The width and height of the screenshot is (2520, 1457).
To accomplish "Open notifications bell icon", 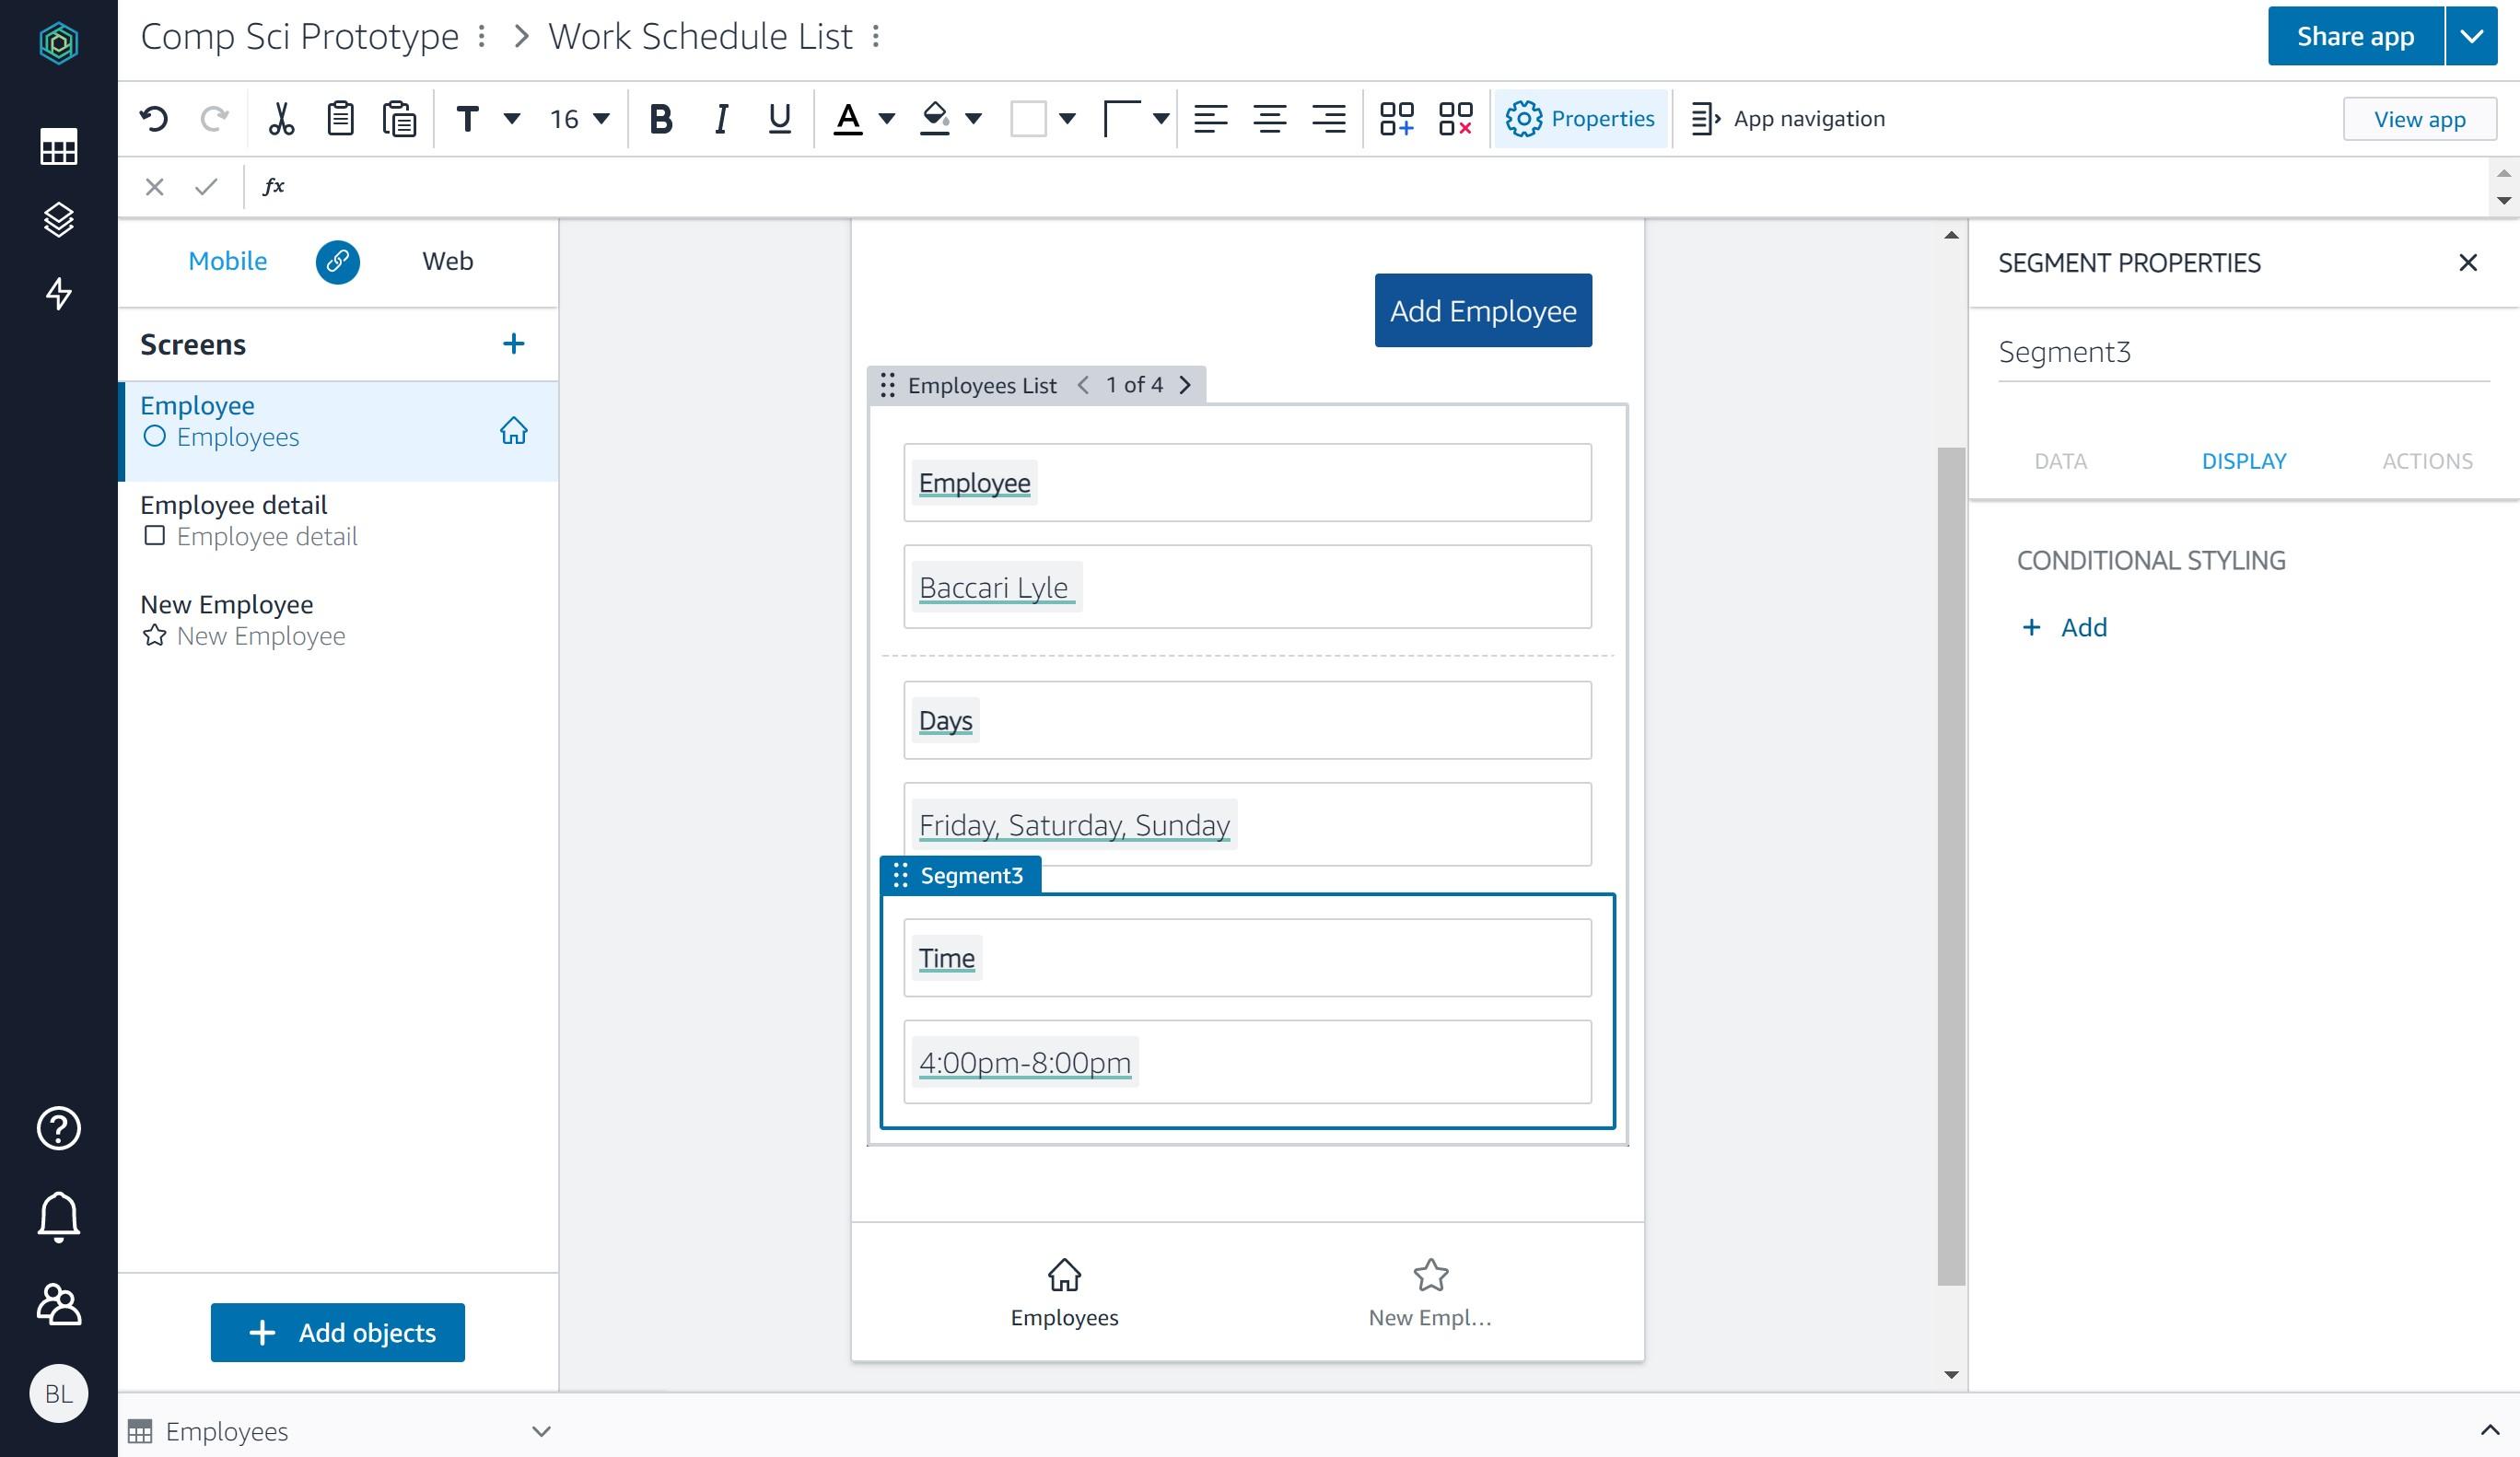I will [x=58, y=1216].
